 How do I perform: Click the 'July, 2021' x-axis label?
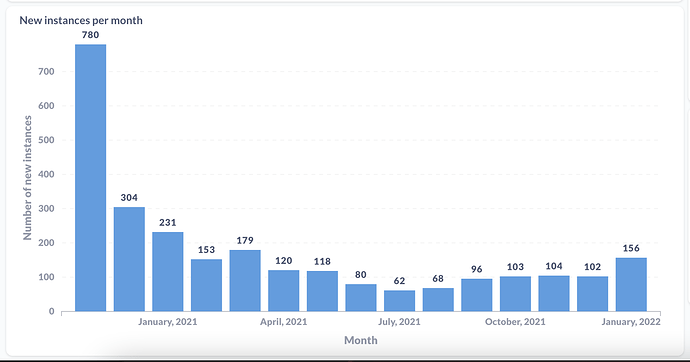(x=399, y=322)
